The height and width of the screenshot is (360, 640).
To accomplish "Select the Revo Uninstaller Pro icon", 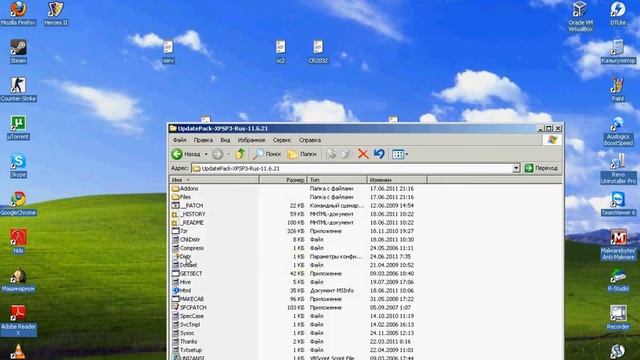I will (x=618, y=169).
